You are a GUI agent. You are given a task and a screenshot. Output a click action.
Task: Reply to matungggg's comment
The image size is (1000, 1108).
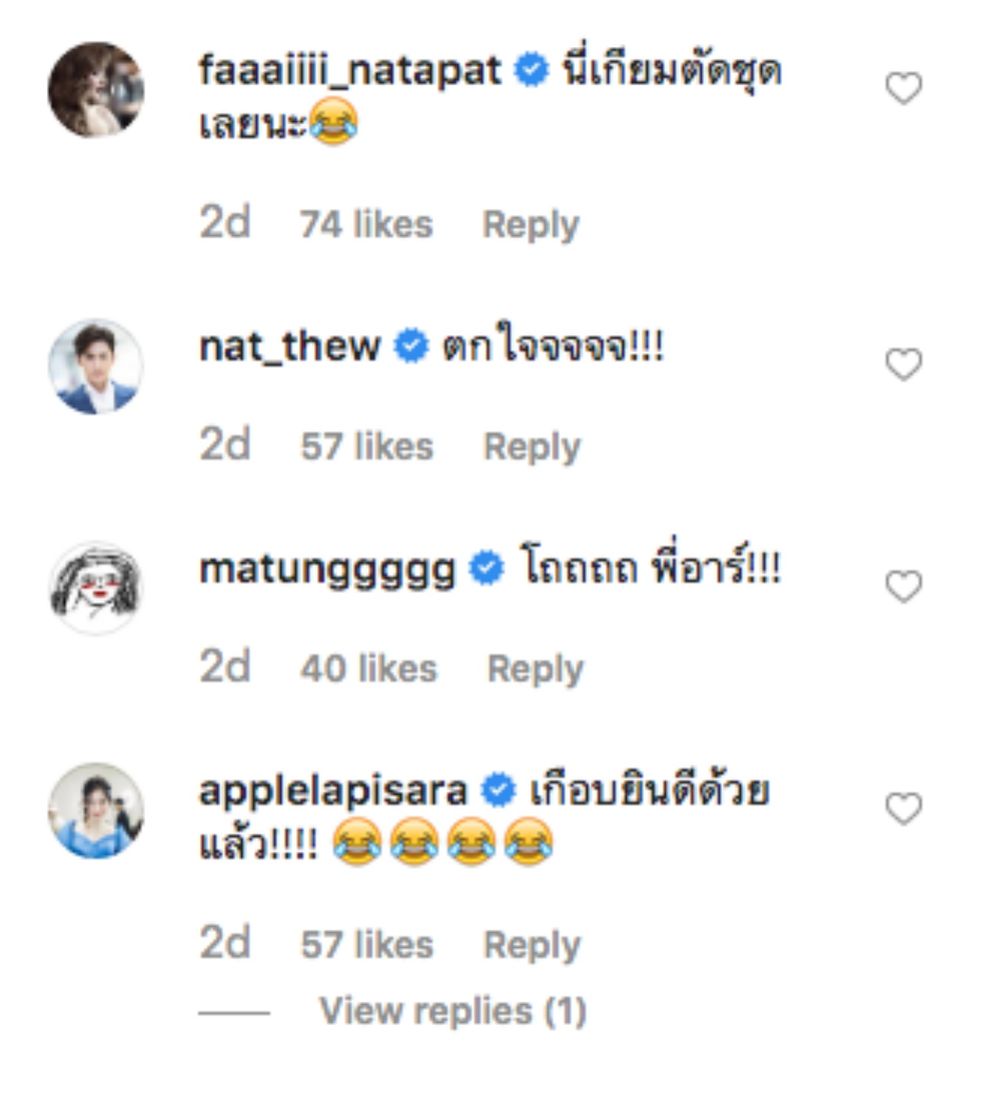point(536,669)
